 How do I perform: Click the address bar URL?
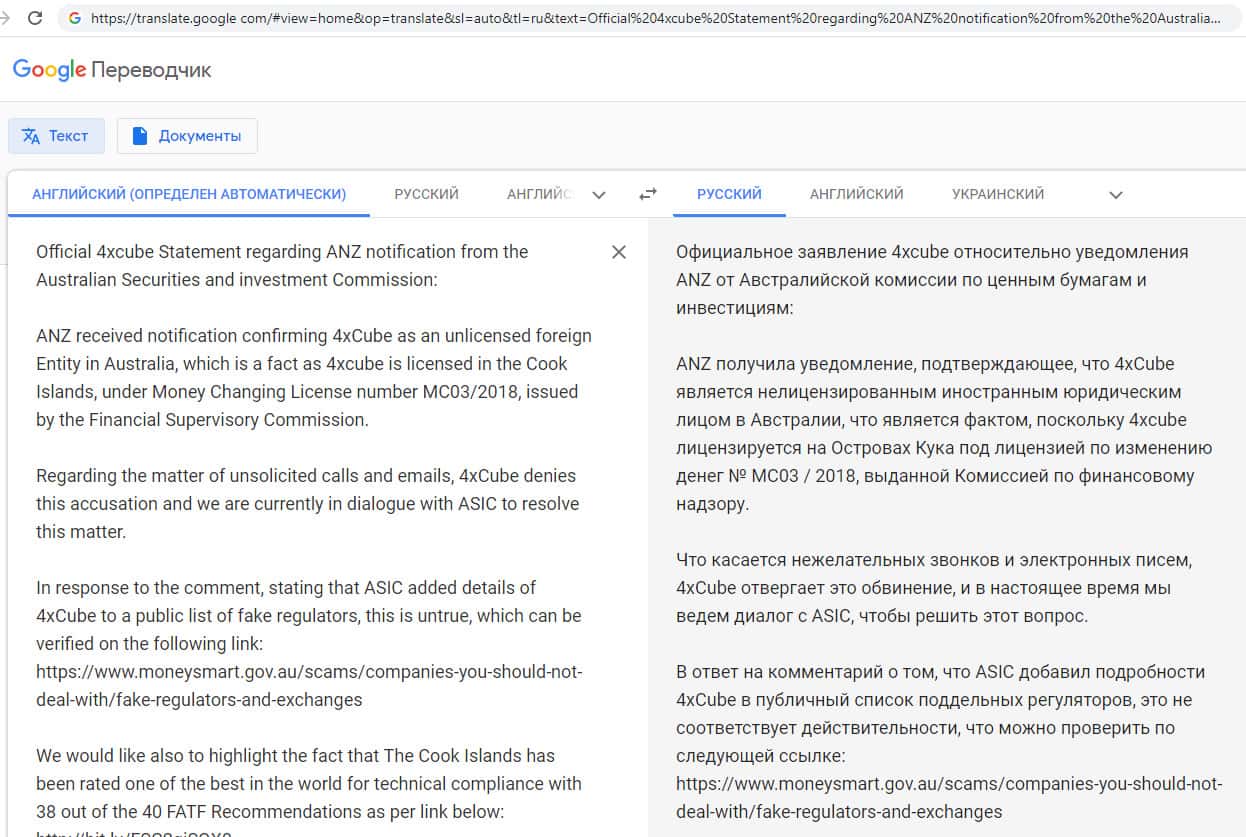pos(655,18)
